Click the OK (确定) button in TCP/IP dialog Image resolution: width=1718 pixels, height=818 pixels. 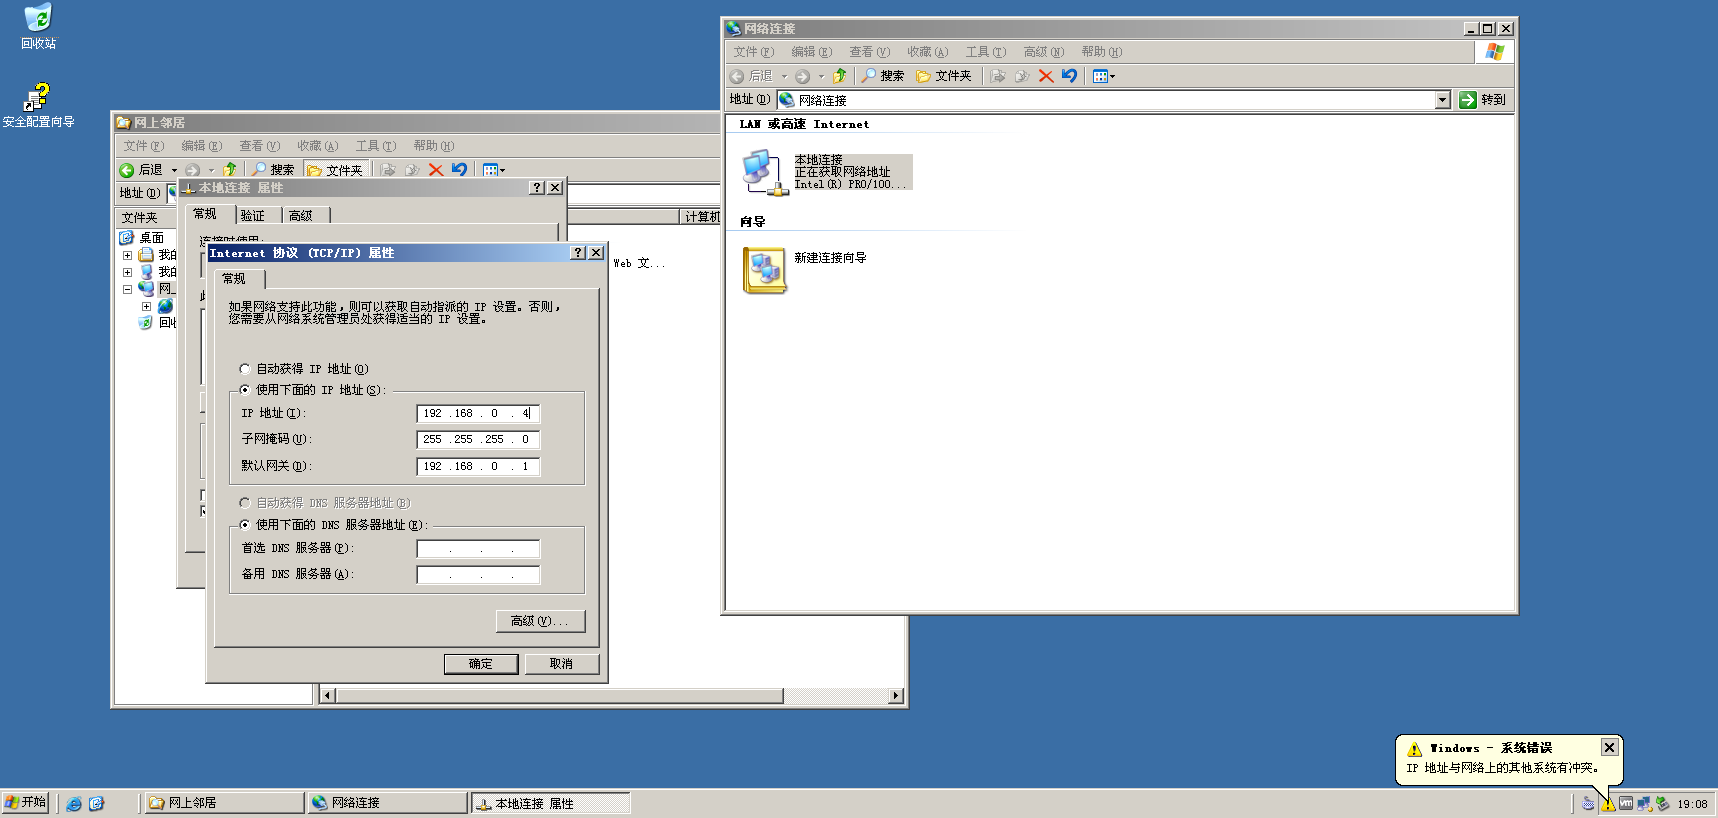pyautogui.click(x=481, y=664)
